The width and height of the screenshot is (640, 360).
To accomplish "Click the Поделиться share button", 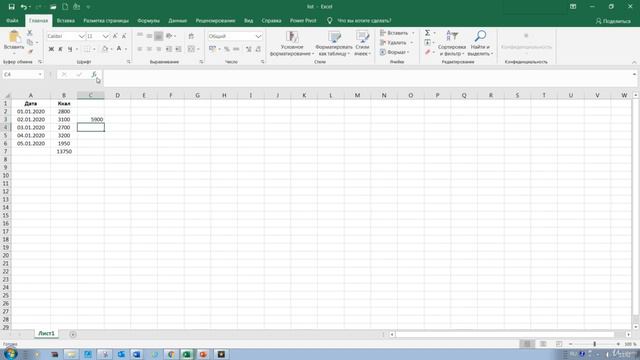I will [613, 21].
